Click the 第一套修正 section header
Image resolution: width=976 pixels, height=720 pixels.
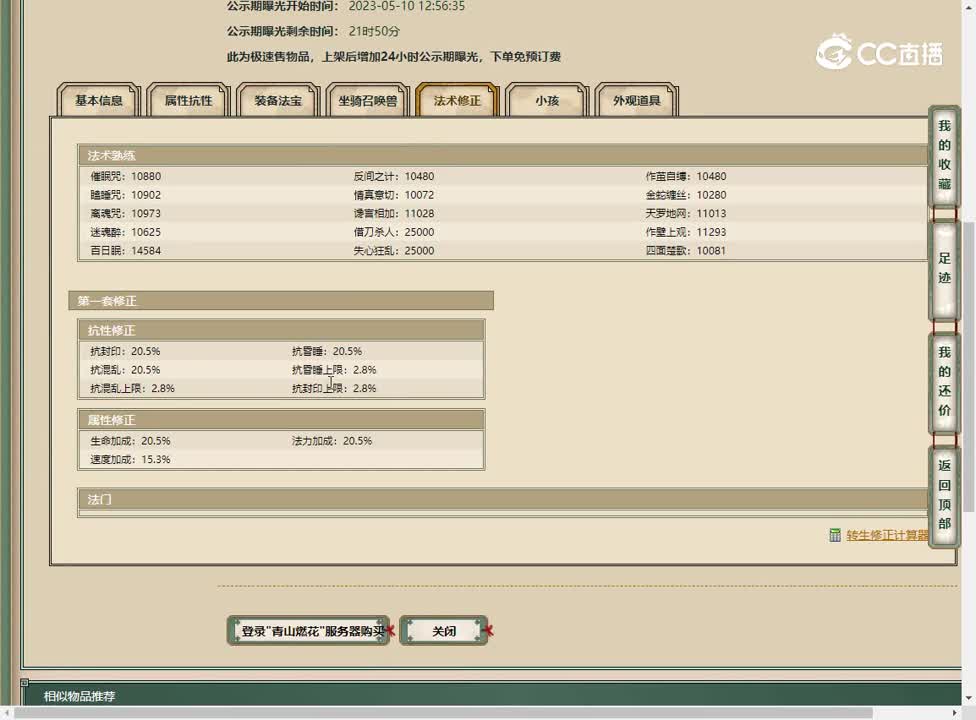coord(281,301)
